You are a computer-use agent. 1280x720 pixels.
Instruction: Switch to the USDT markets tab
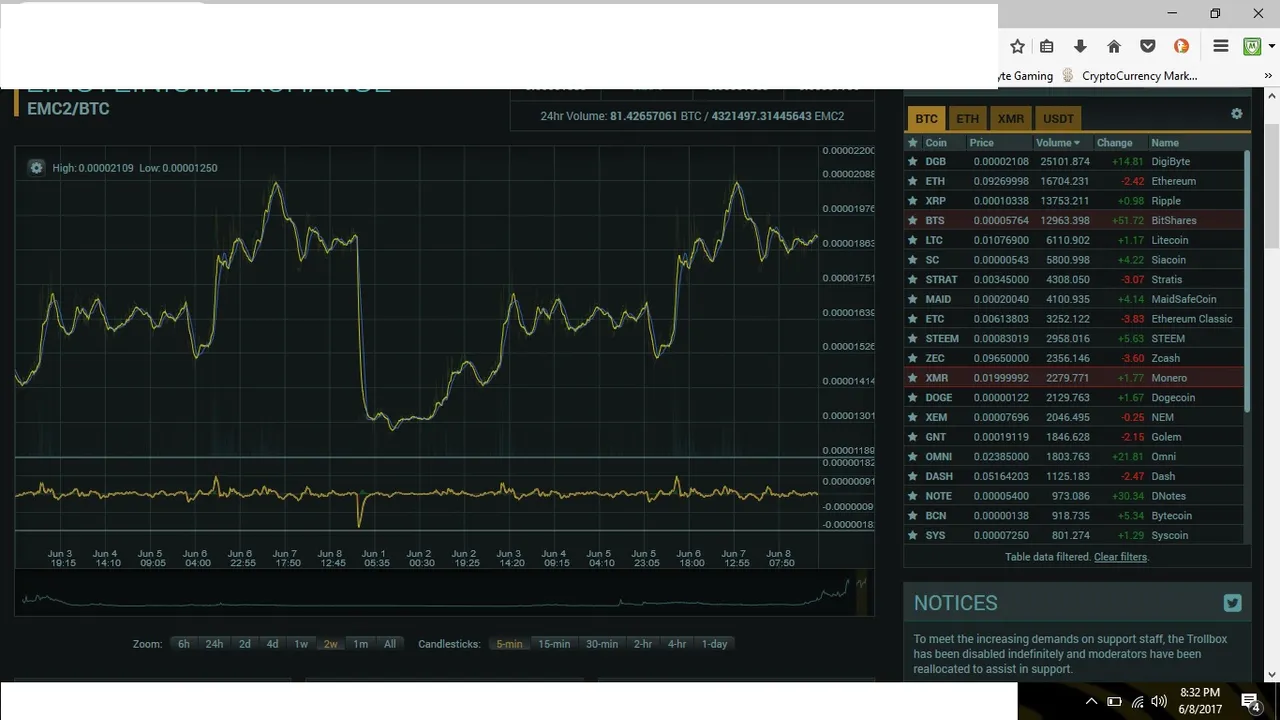1058,118
